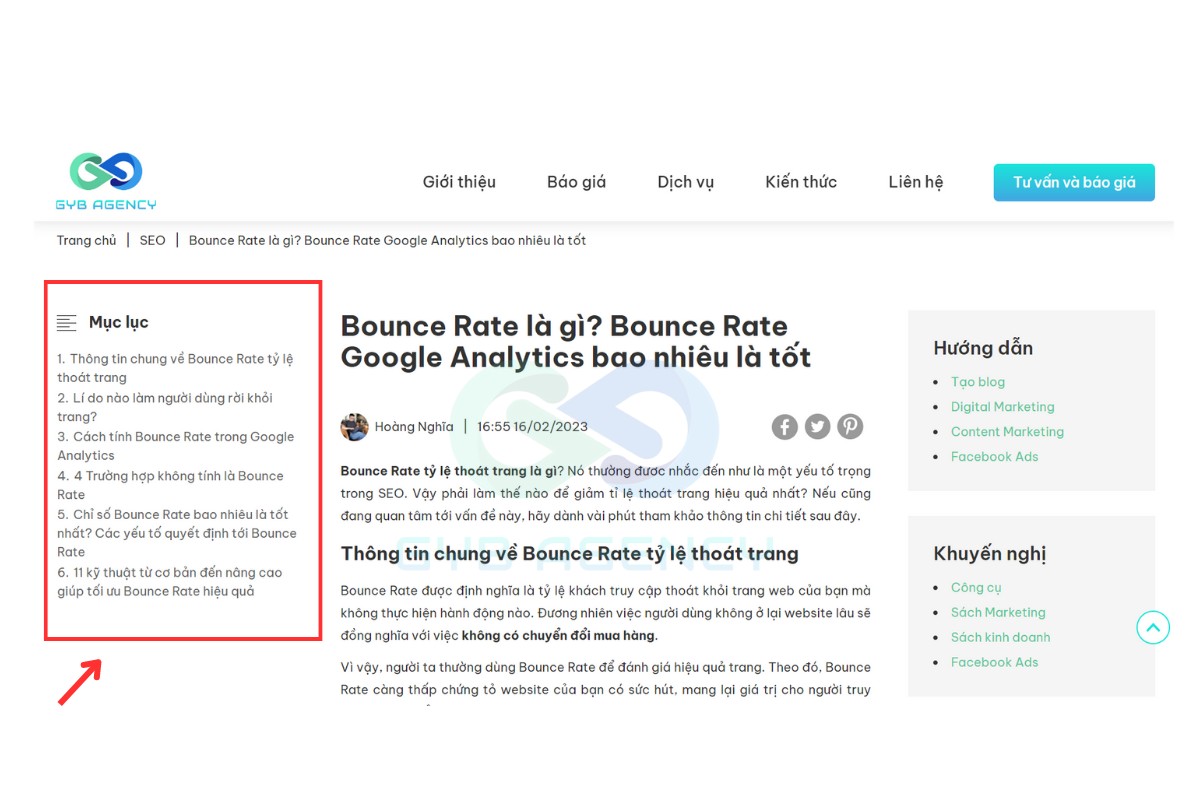Click author name Hoàng Nghĩa

tap(414, 427)
